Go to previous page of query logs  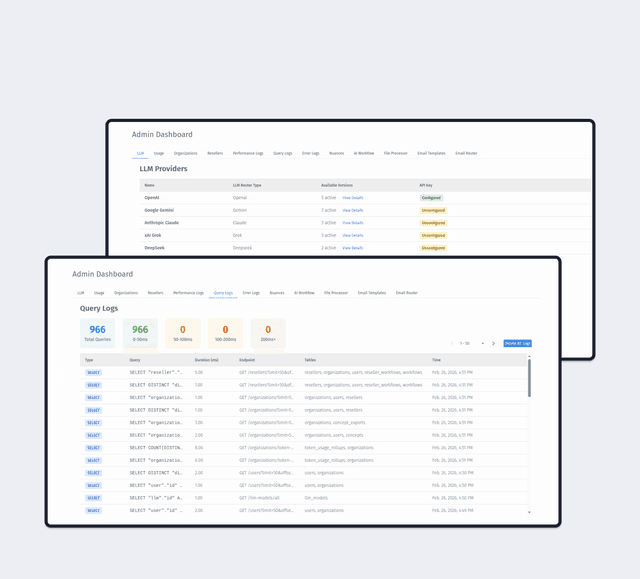pos(451,343)
